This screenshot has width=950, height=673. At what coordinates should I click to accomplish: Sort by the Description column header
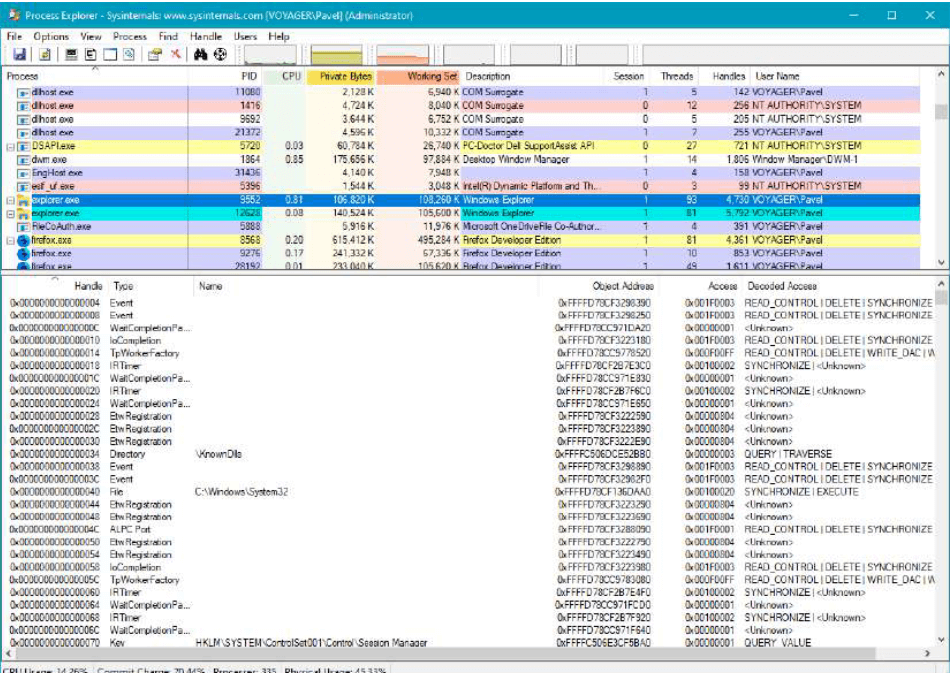click(x=533, y=76)
